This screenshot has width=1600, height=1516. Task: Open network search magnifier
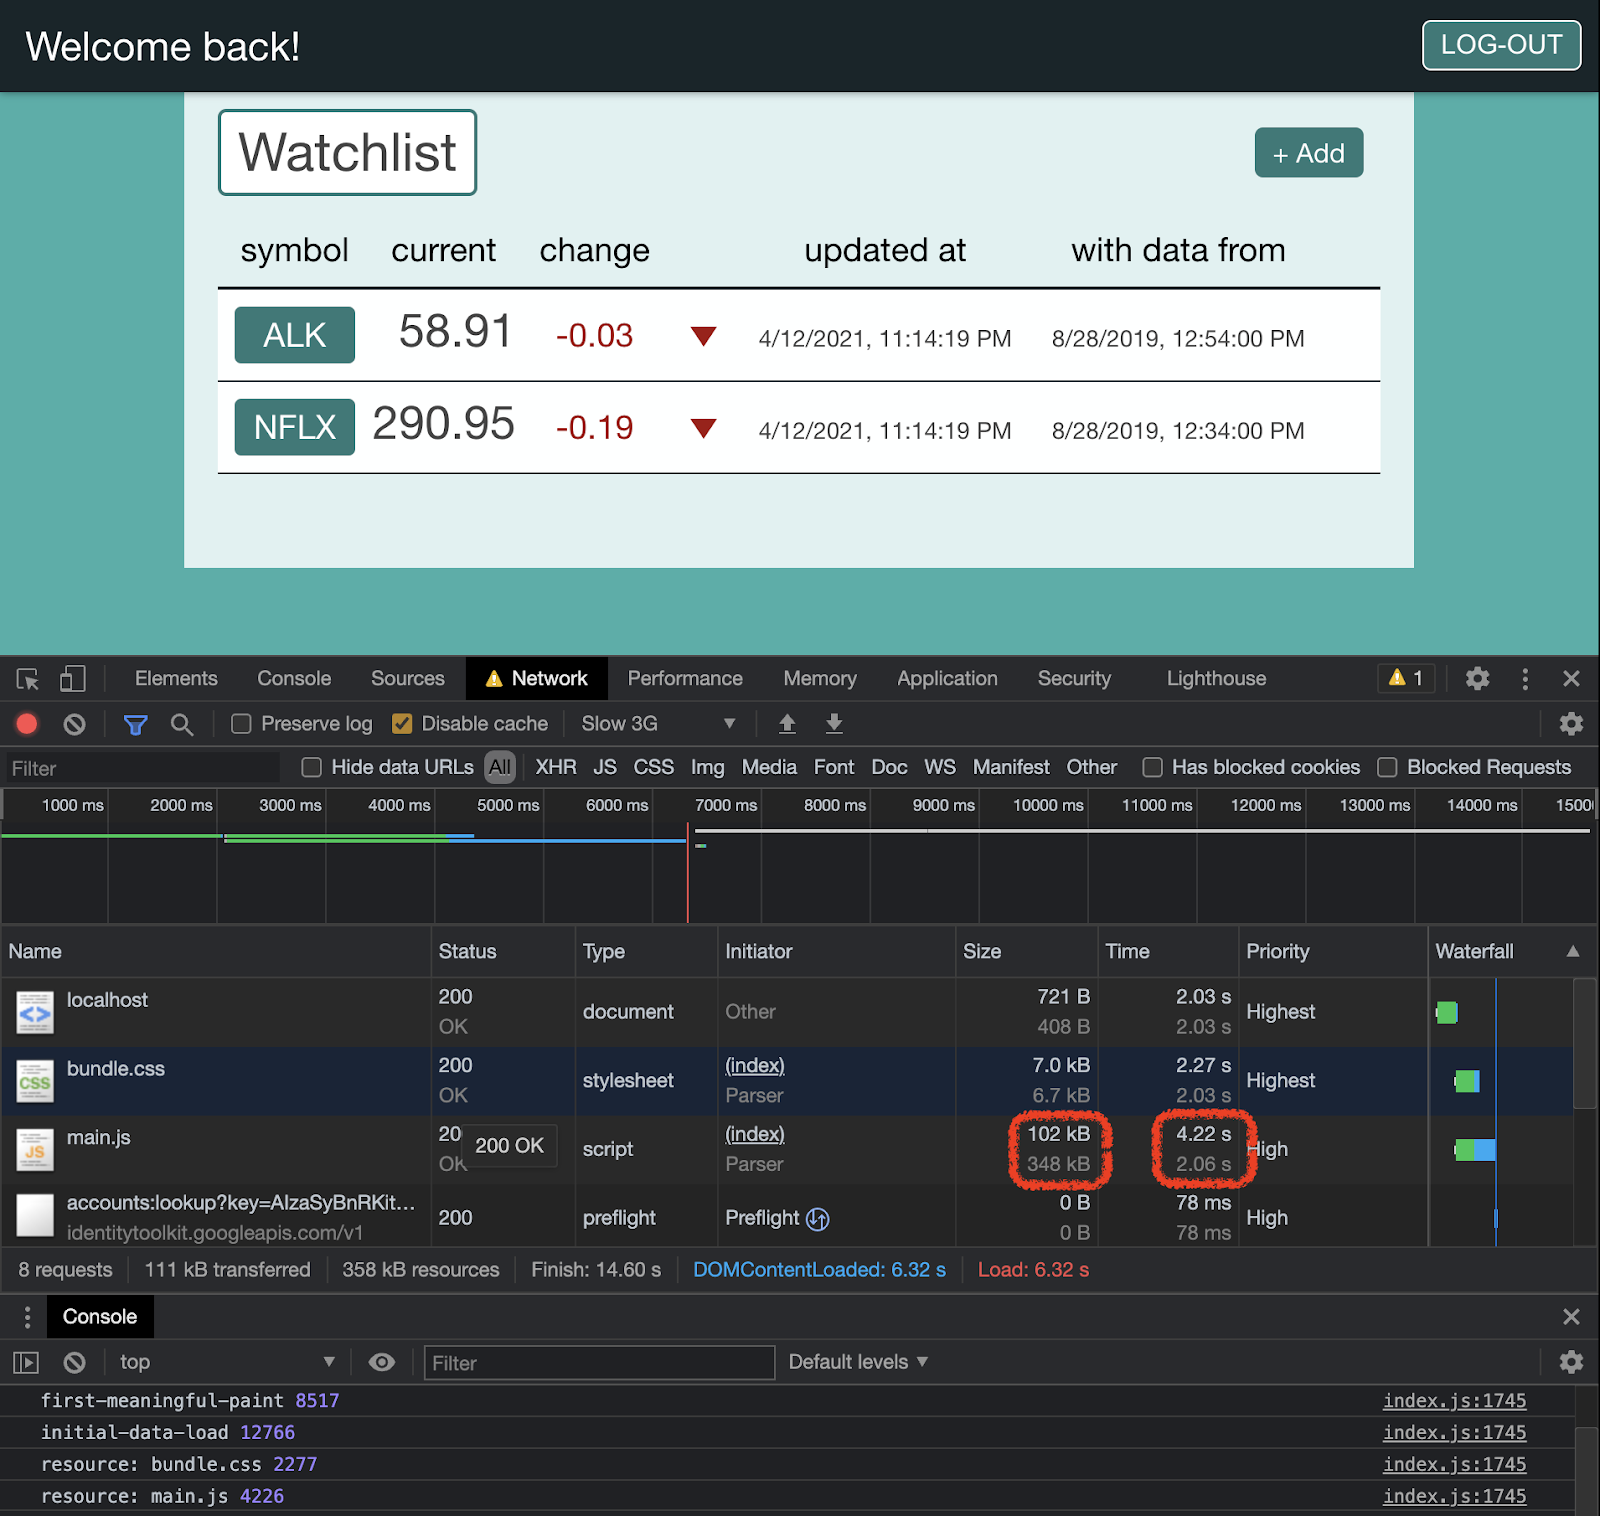point(181,724)
